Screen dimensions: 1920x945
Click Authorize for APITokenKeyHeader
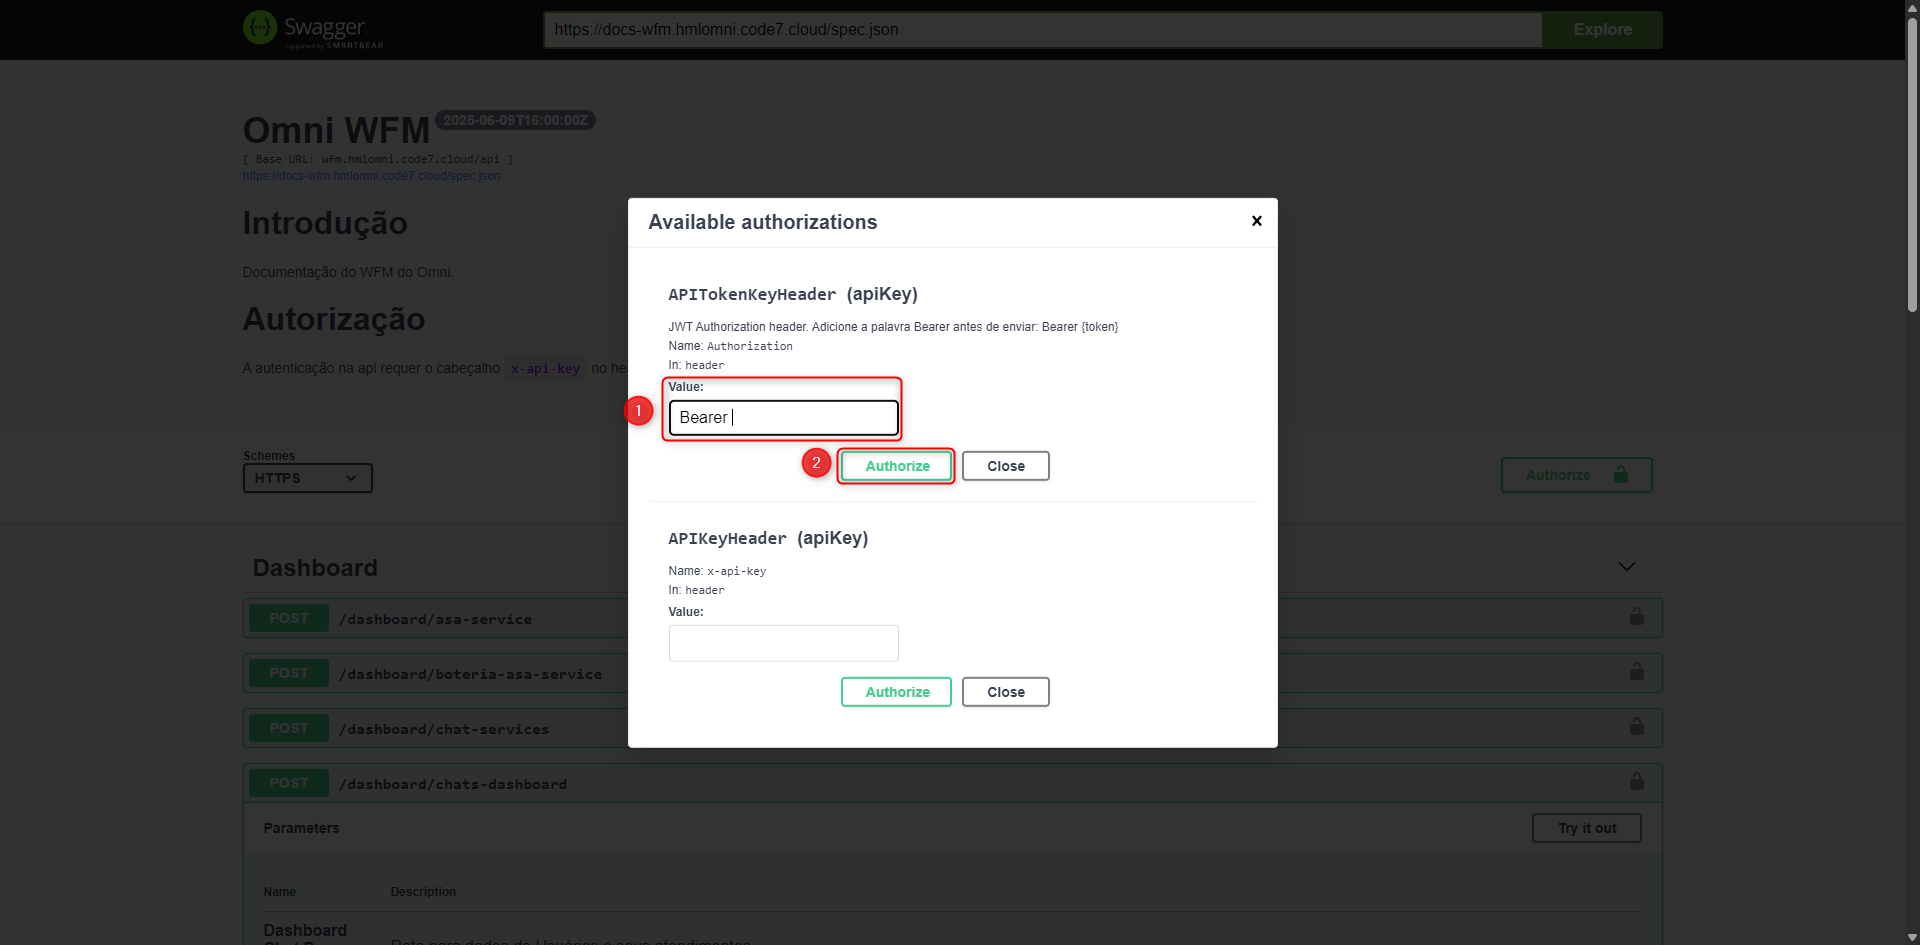click(896, 466)
